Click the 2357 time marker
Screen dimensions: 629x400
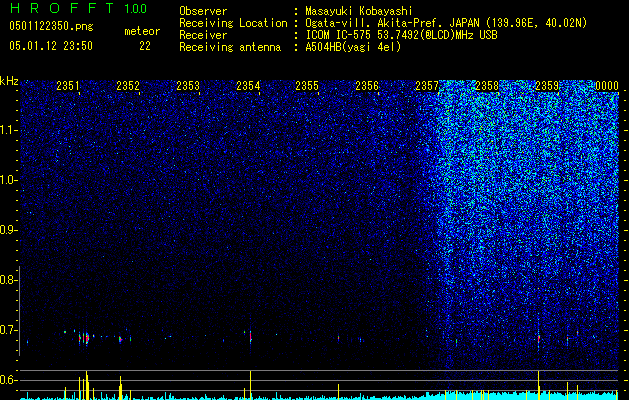tap(427, 86)
